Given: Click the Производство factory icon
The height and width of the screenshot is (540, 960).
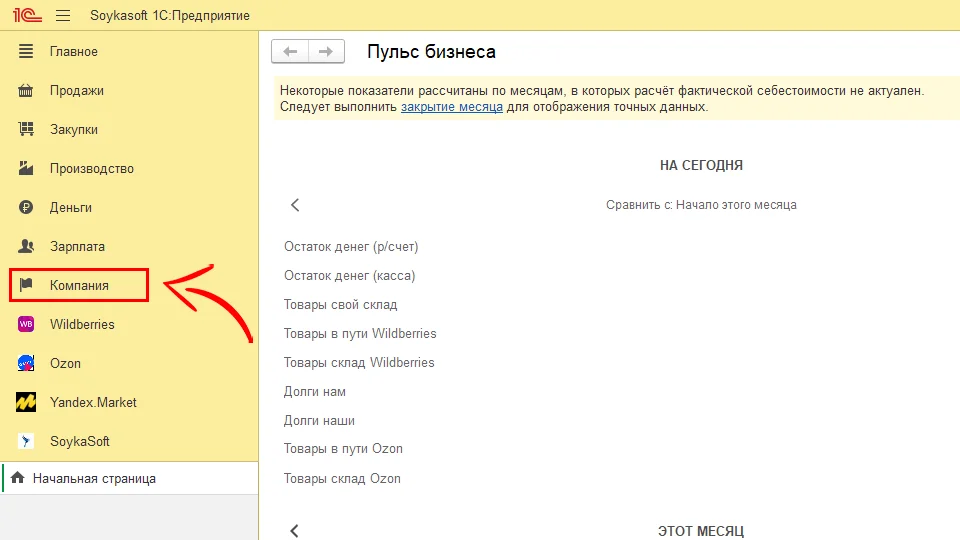Looking at the screenshot, I should 27,169.
